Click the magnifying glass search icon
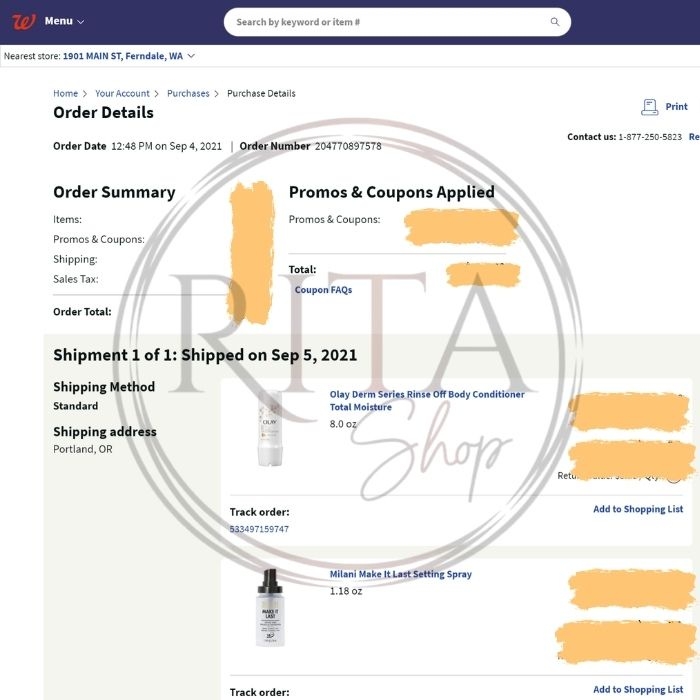 (554, 22)
